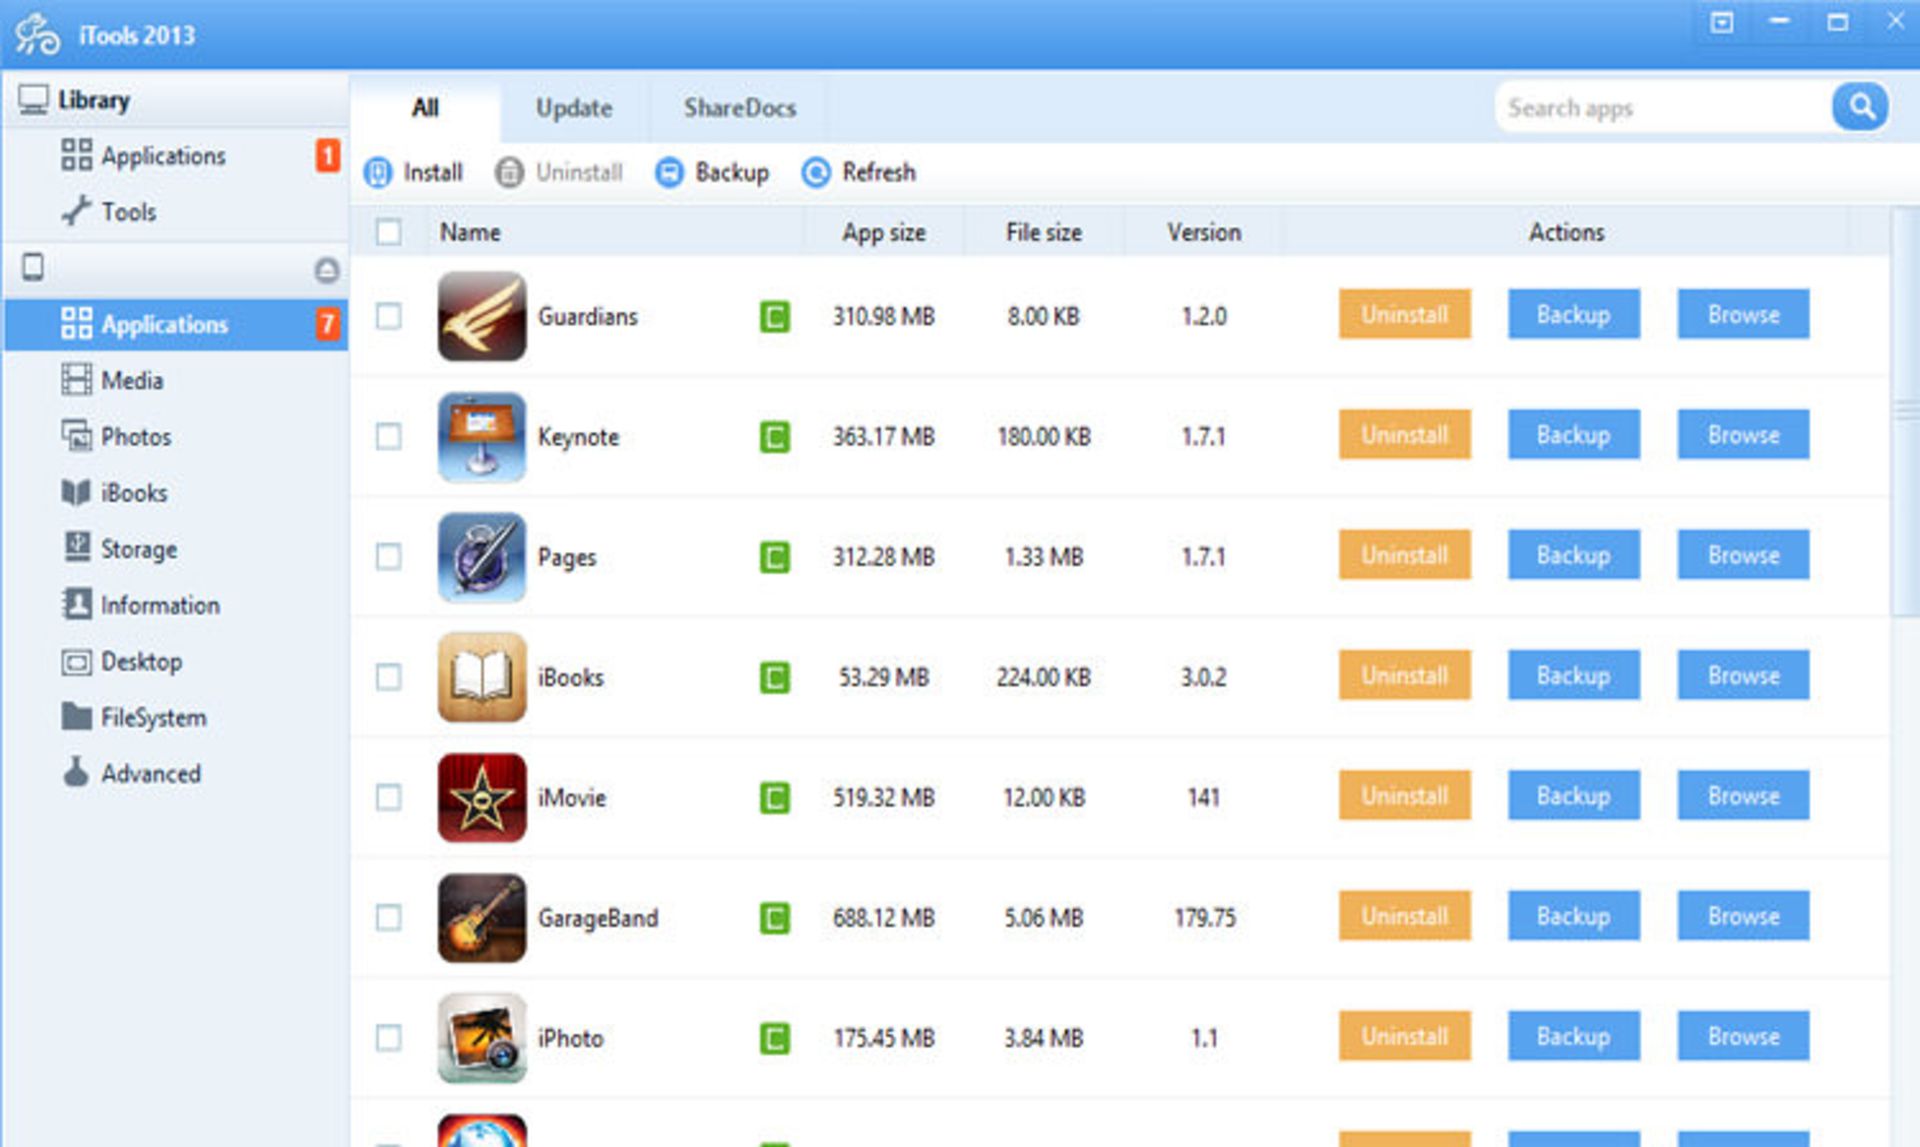This screenshot has width=1920, height=1147.
Task: Open Photos in the sidebar
Action: point(175,436)
